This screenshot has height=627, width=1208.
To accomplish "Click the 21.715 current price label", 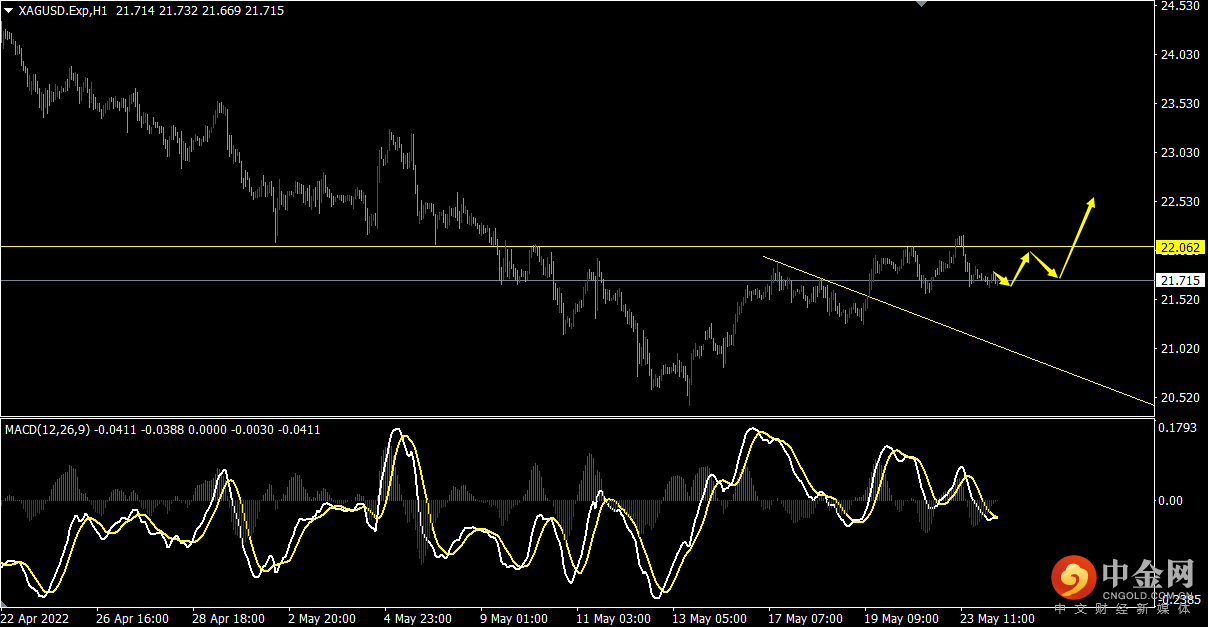I will [1179, 281].
